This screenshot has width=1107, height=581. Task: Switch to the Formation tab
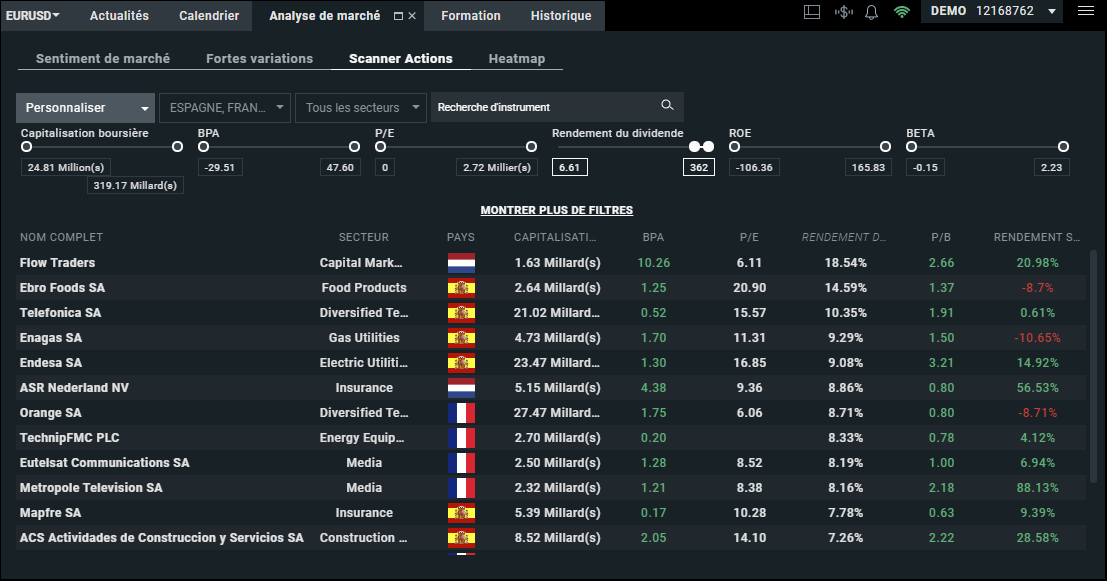pyautogui.click(x=471, y=16)
